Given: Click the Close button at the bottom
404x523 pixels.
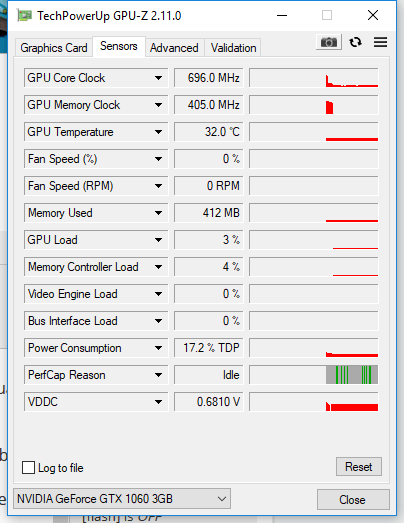Looking at the screenshot, I should coord(353,499).
